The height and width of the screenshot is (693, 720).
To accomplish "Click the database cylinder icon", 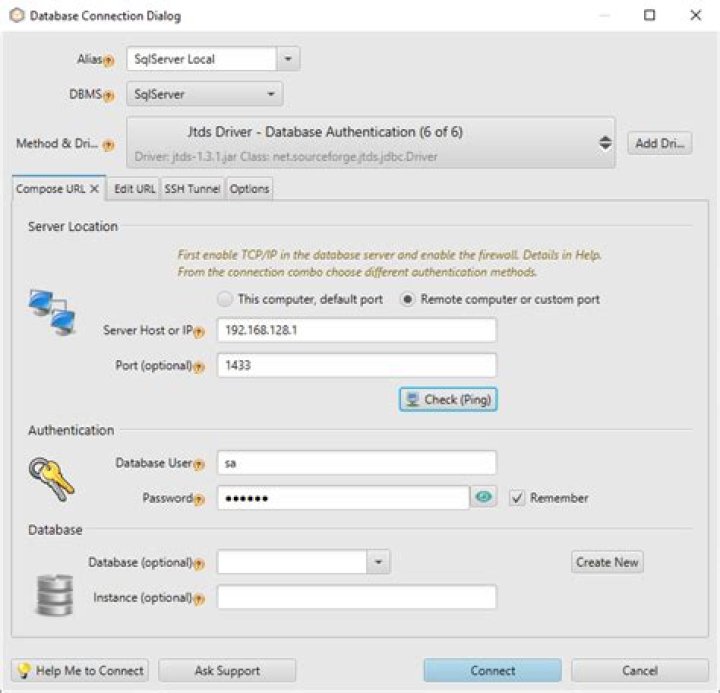I will (x=55, y=594).
